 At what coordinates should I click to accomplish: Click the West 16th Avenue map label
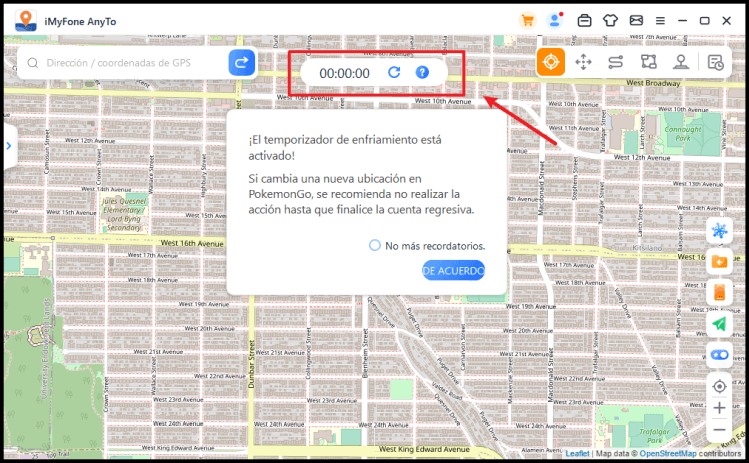point(192,243)
